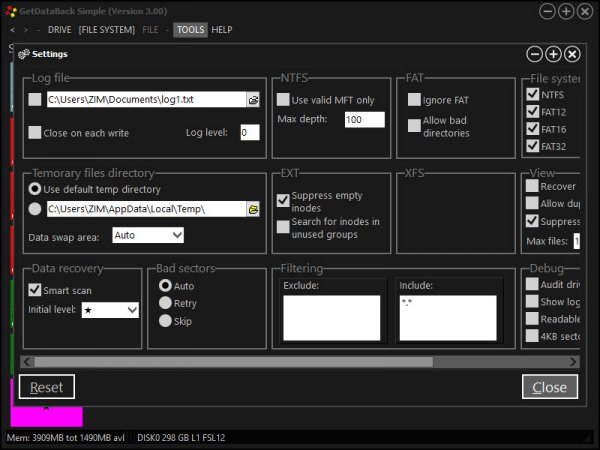Uncheck Suppress empty inodes
This screenshot has height=450, width=600.
click(x=283, y=200)
